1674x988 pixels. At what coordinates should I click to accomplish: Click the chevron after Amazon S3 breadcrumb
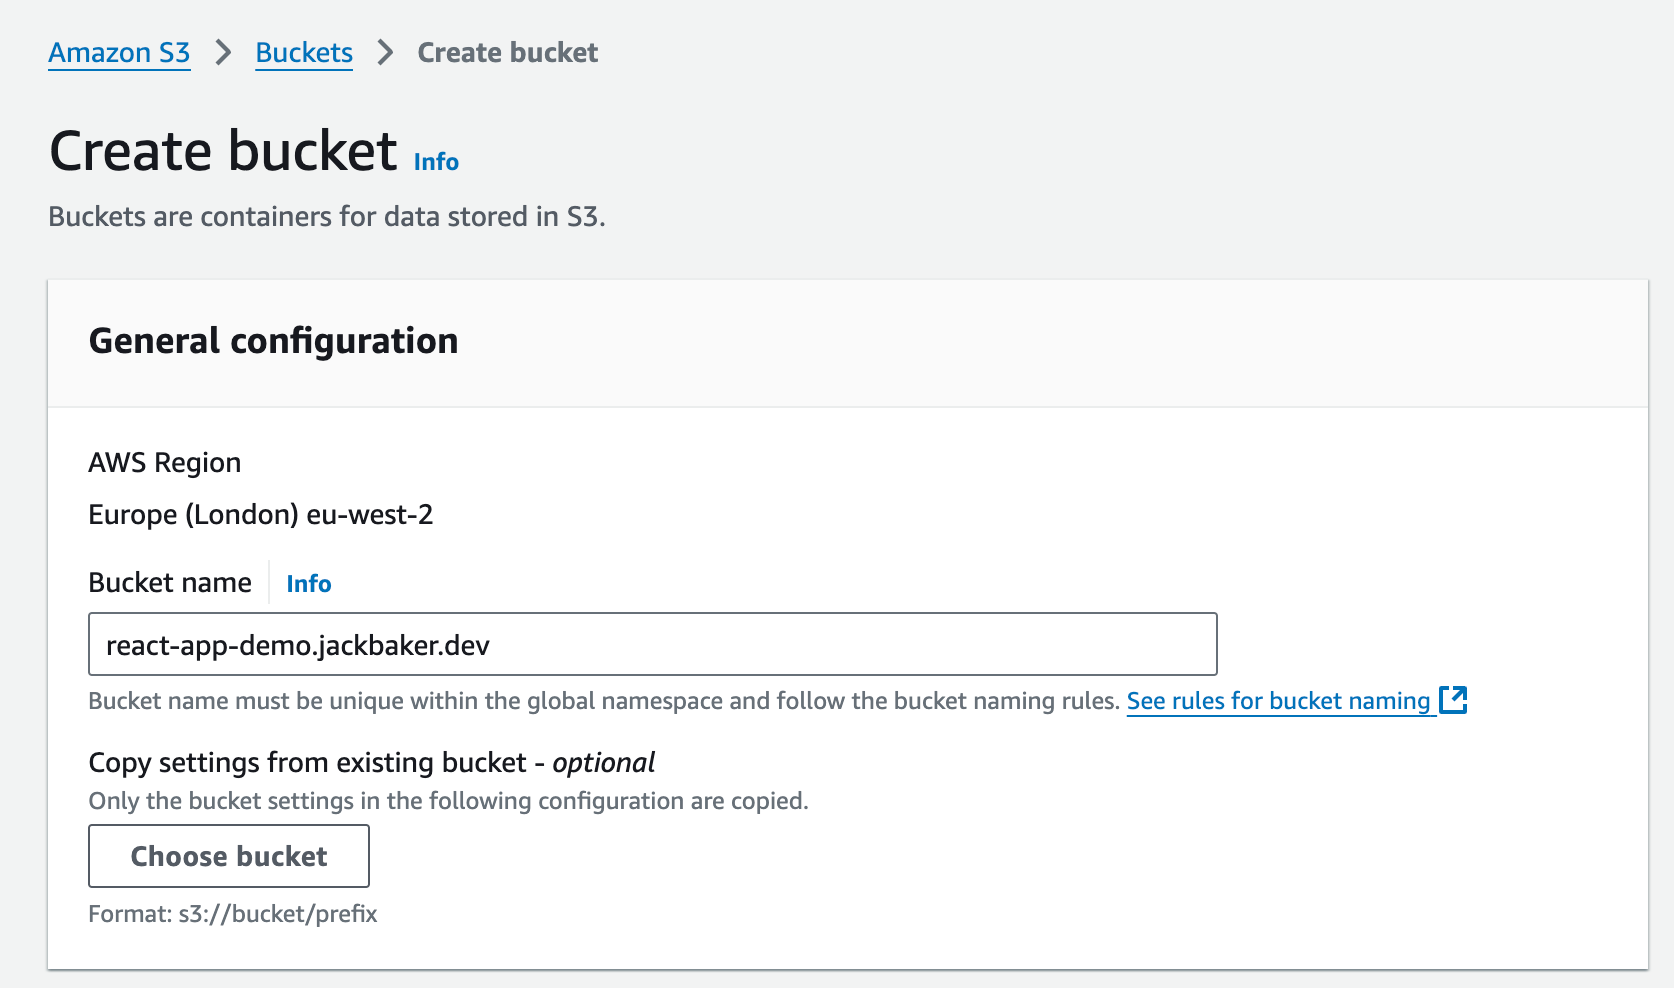(223, 52)
